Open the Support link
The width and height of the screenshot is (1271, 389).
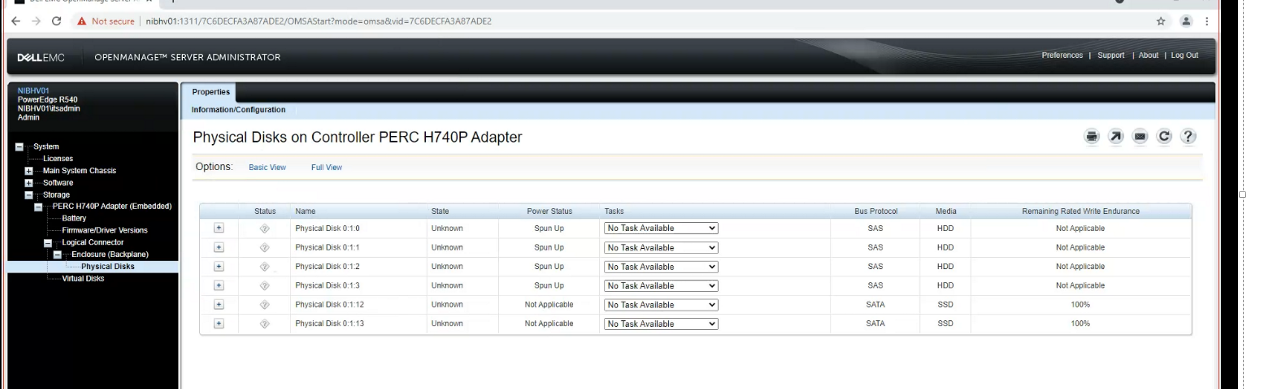pyautogui.click(x=1111, y=55)
